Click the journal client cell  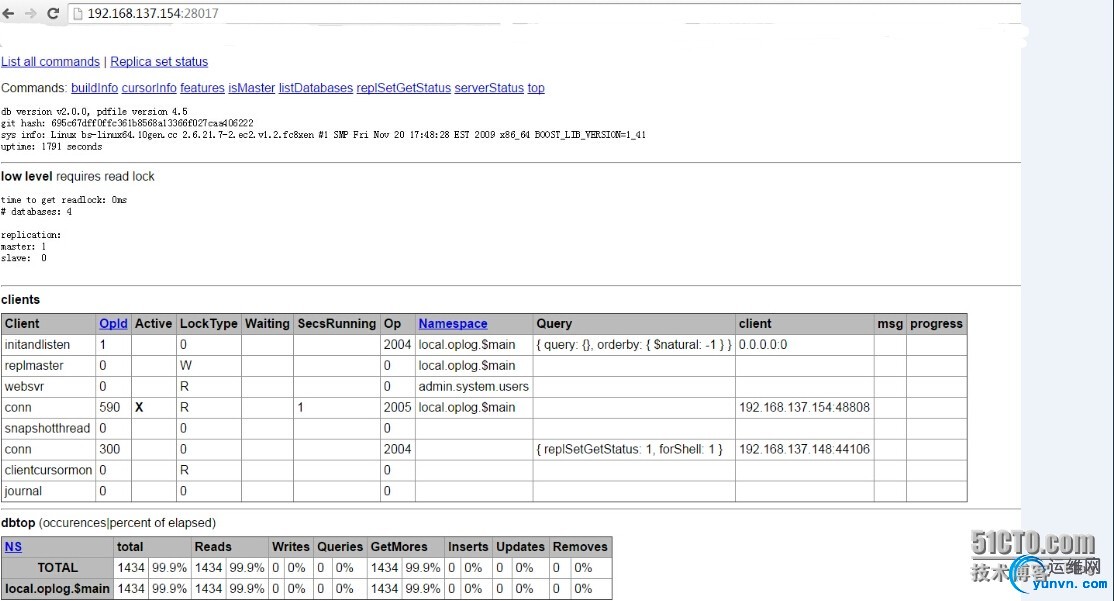pos(48,491)
